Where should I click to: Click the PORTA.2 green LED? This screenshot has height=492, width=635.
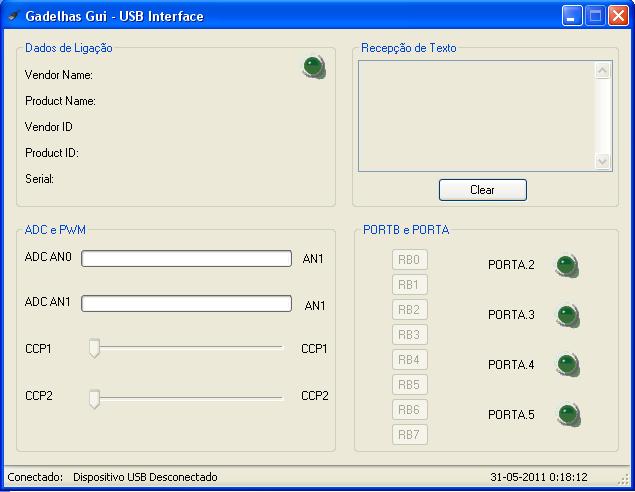[x=567, y=266]
